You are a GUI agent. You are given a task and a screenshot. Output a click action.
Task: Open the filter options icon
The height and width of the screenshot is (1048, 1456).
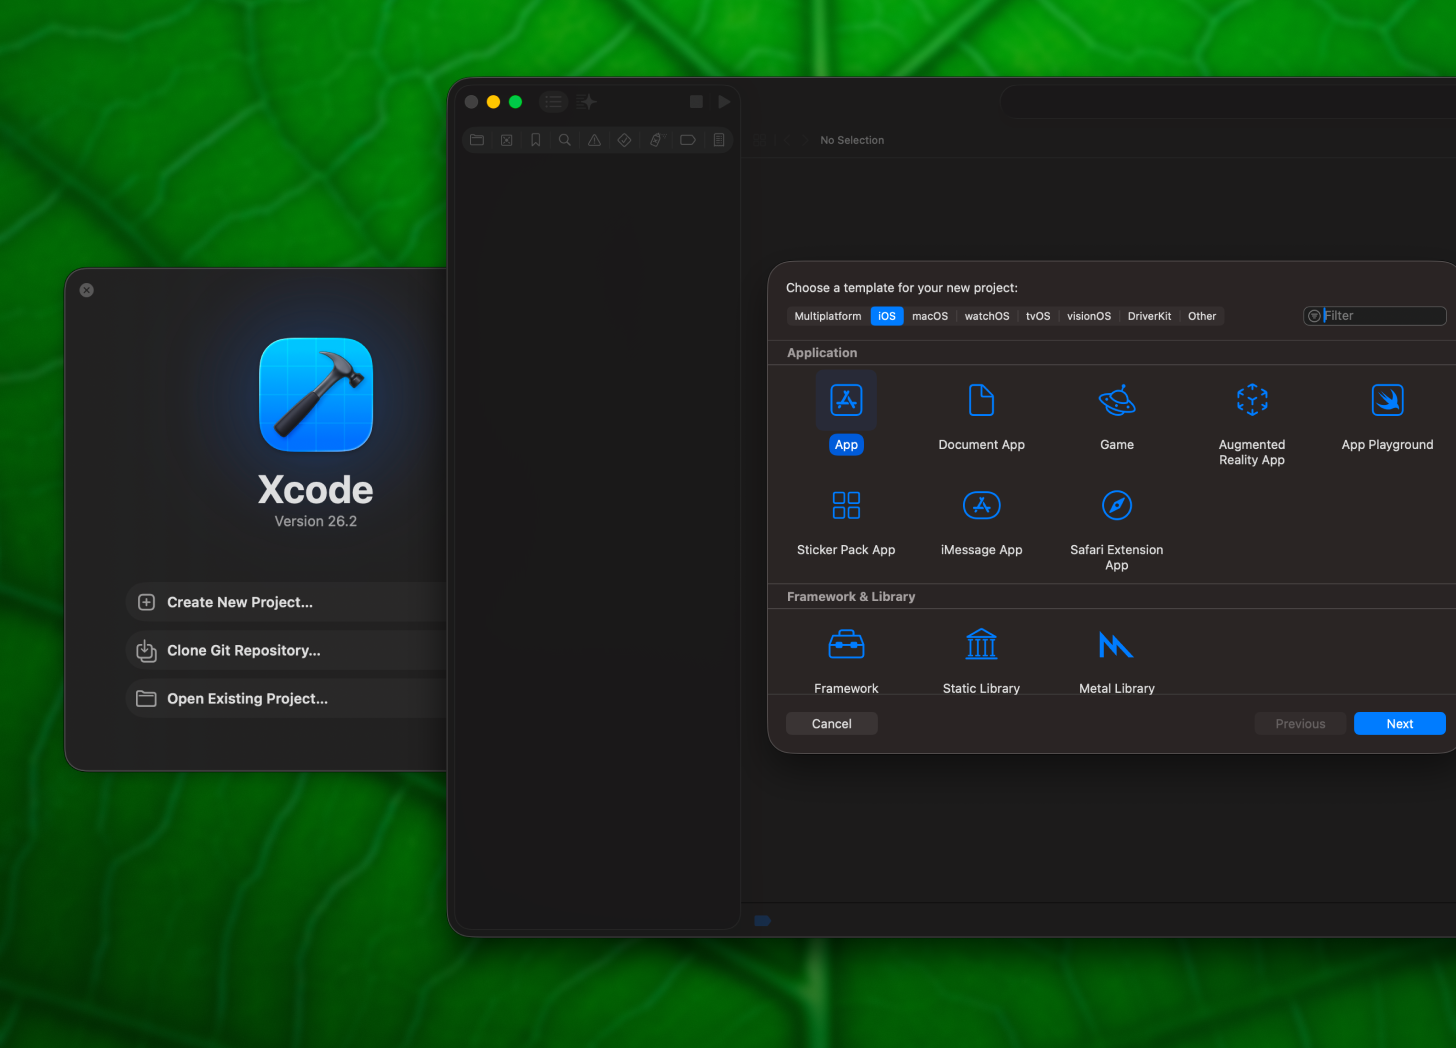coord(1314,316)
